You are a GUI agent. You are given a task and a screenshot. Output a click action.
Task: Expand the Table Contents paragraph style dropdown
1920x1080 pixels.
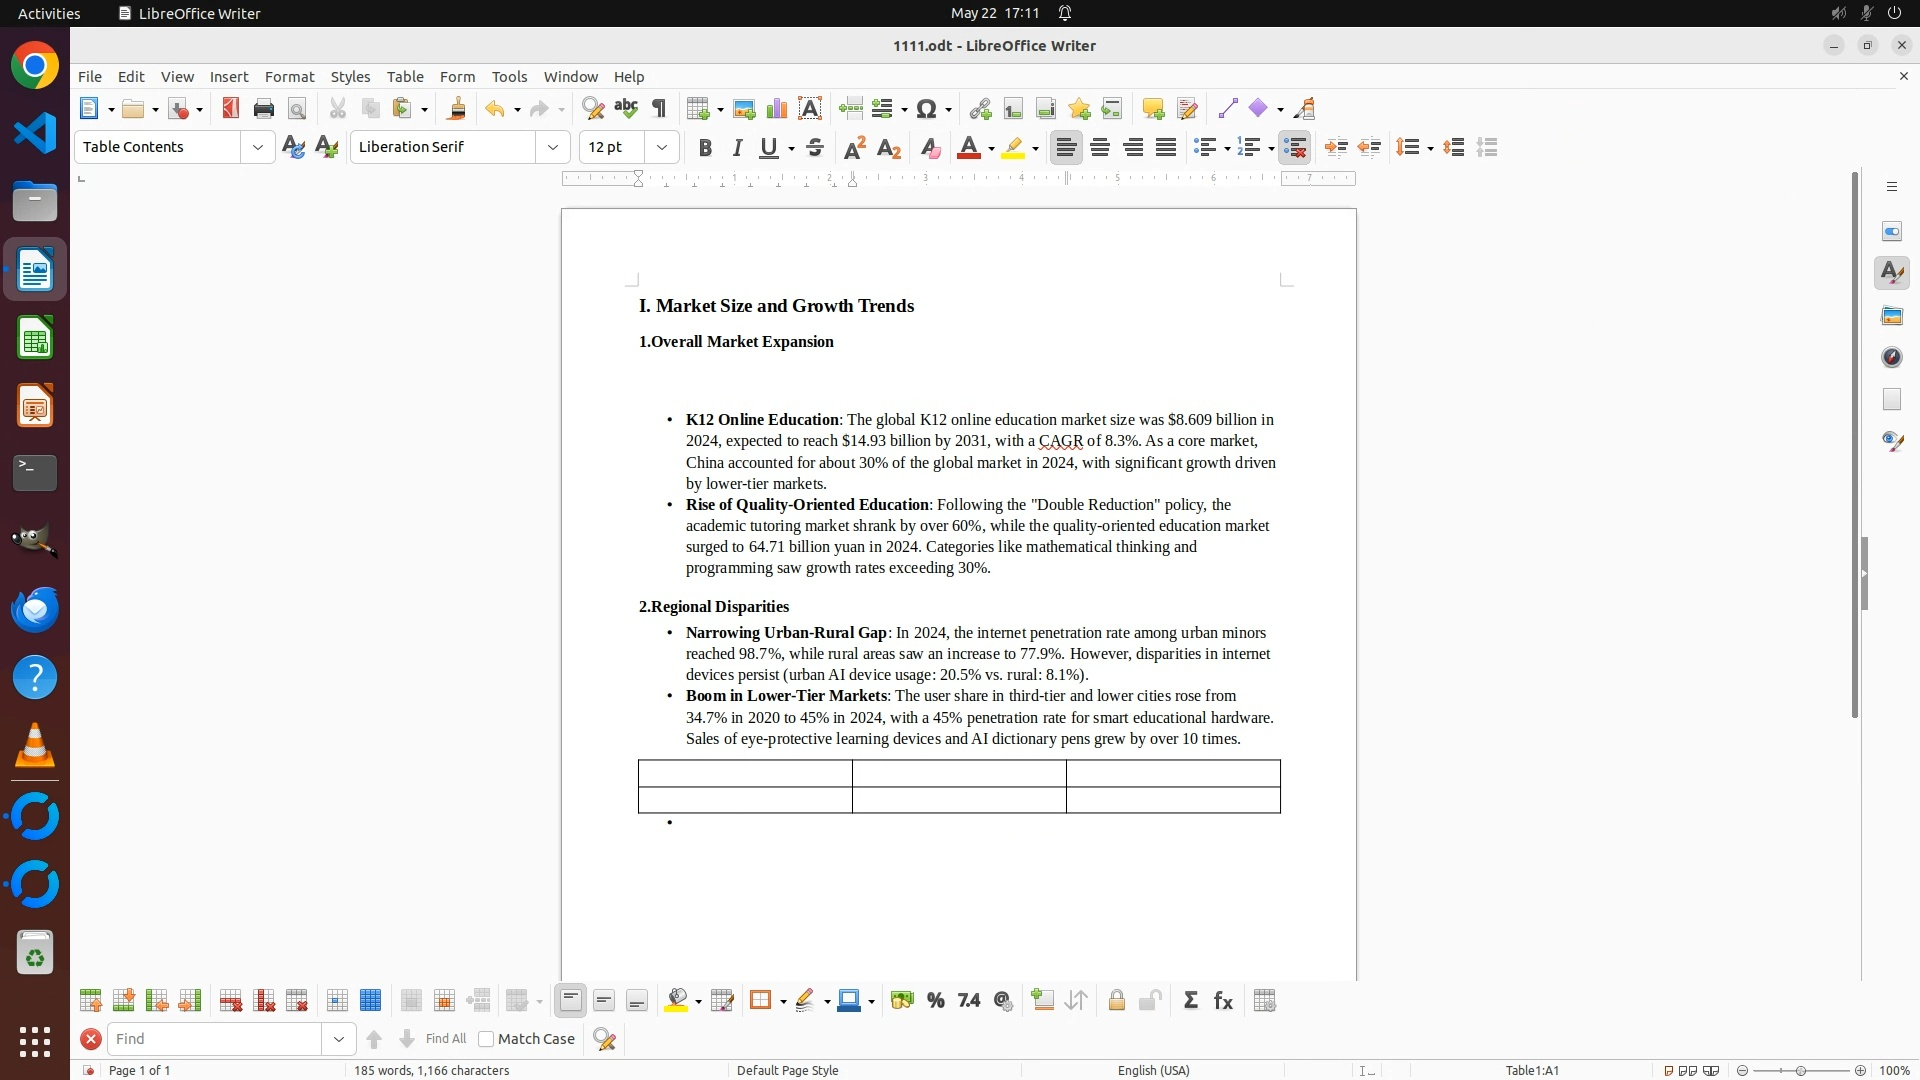258,147
